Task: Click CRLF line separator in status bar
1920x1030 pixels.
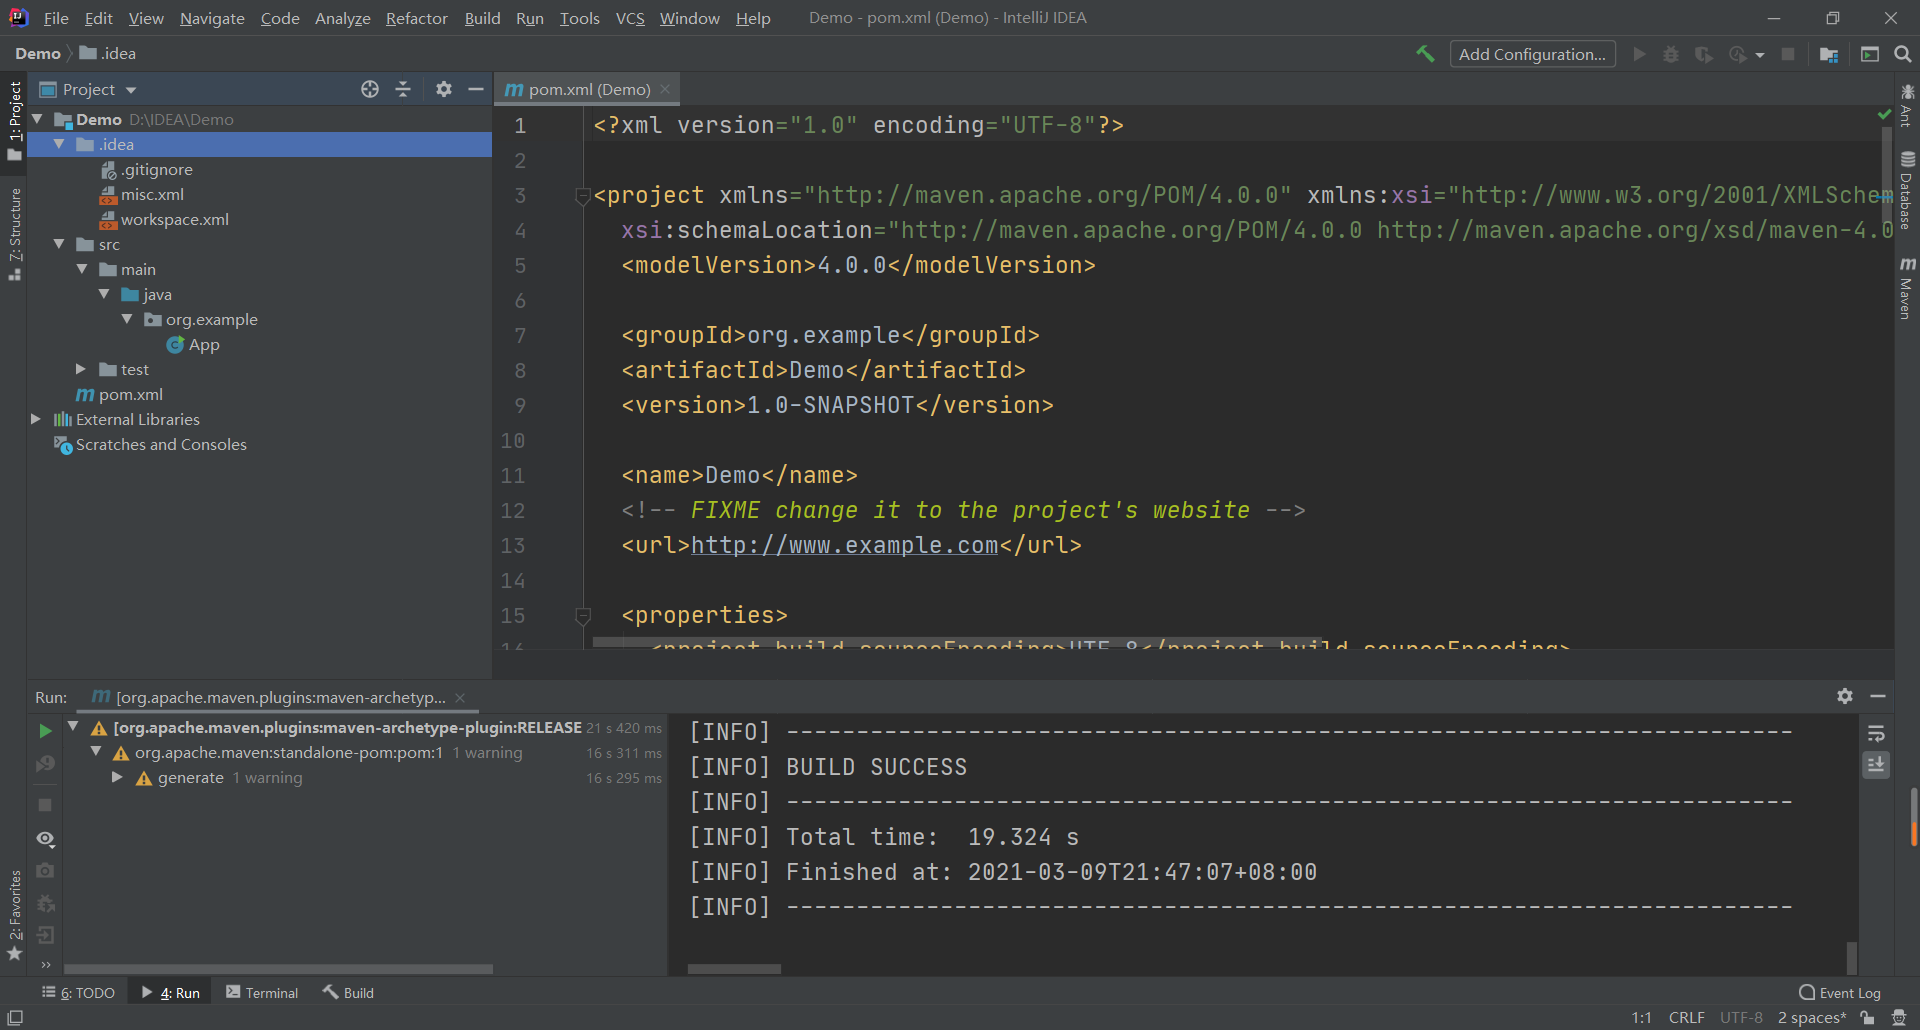Action: pos(1686,1017)
